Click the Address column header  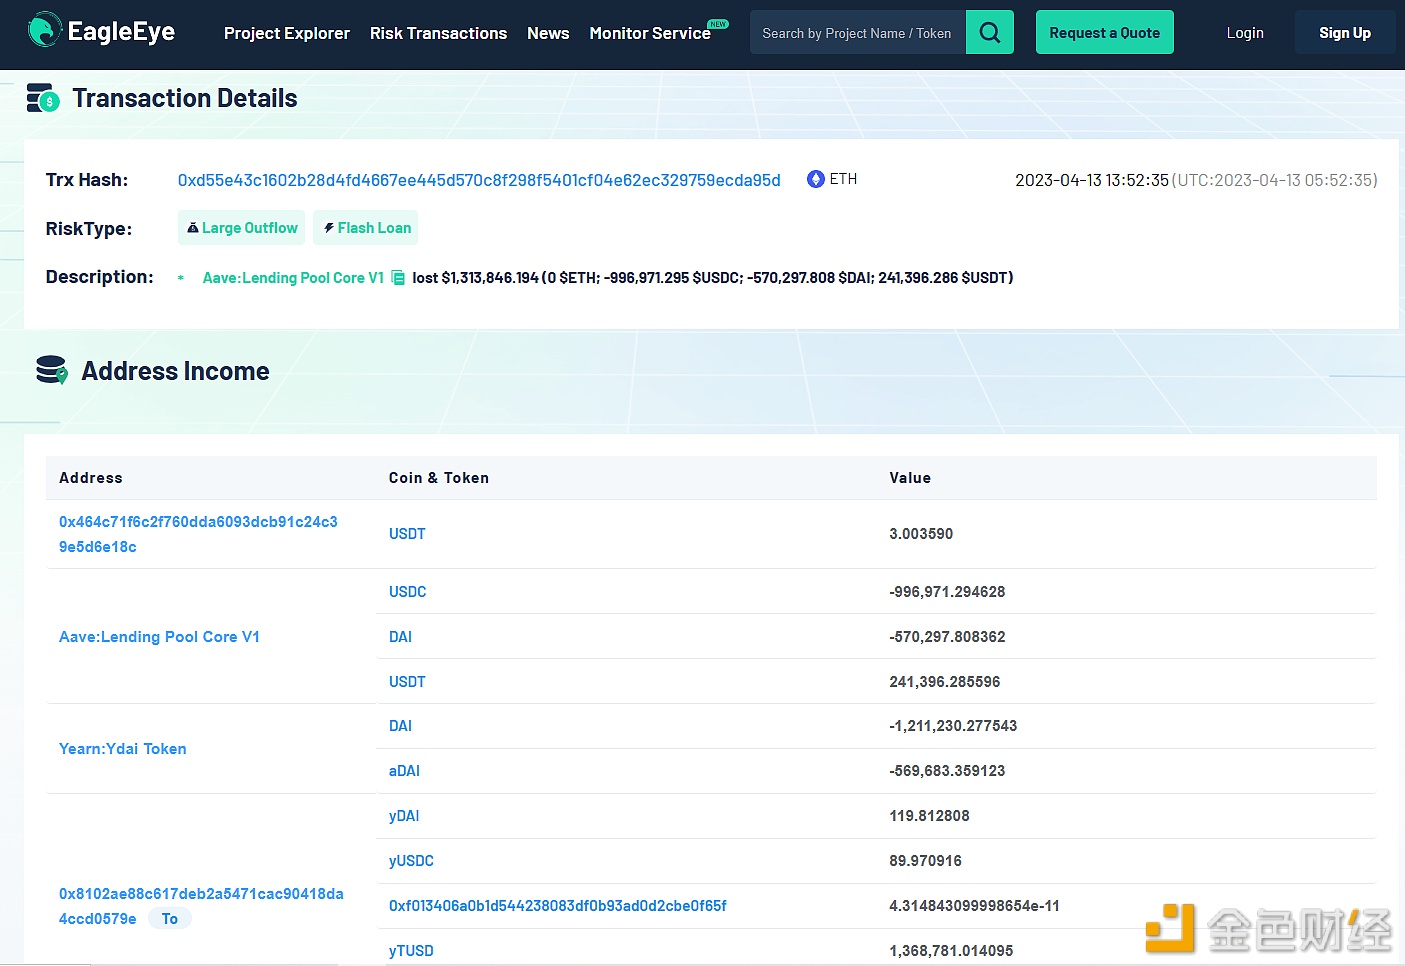[91, 478]
